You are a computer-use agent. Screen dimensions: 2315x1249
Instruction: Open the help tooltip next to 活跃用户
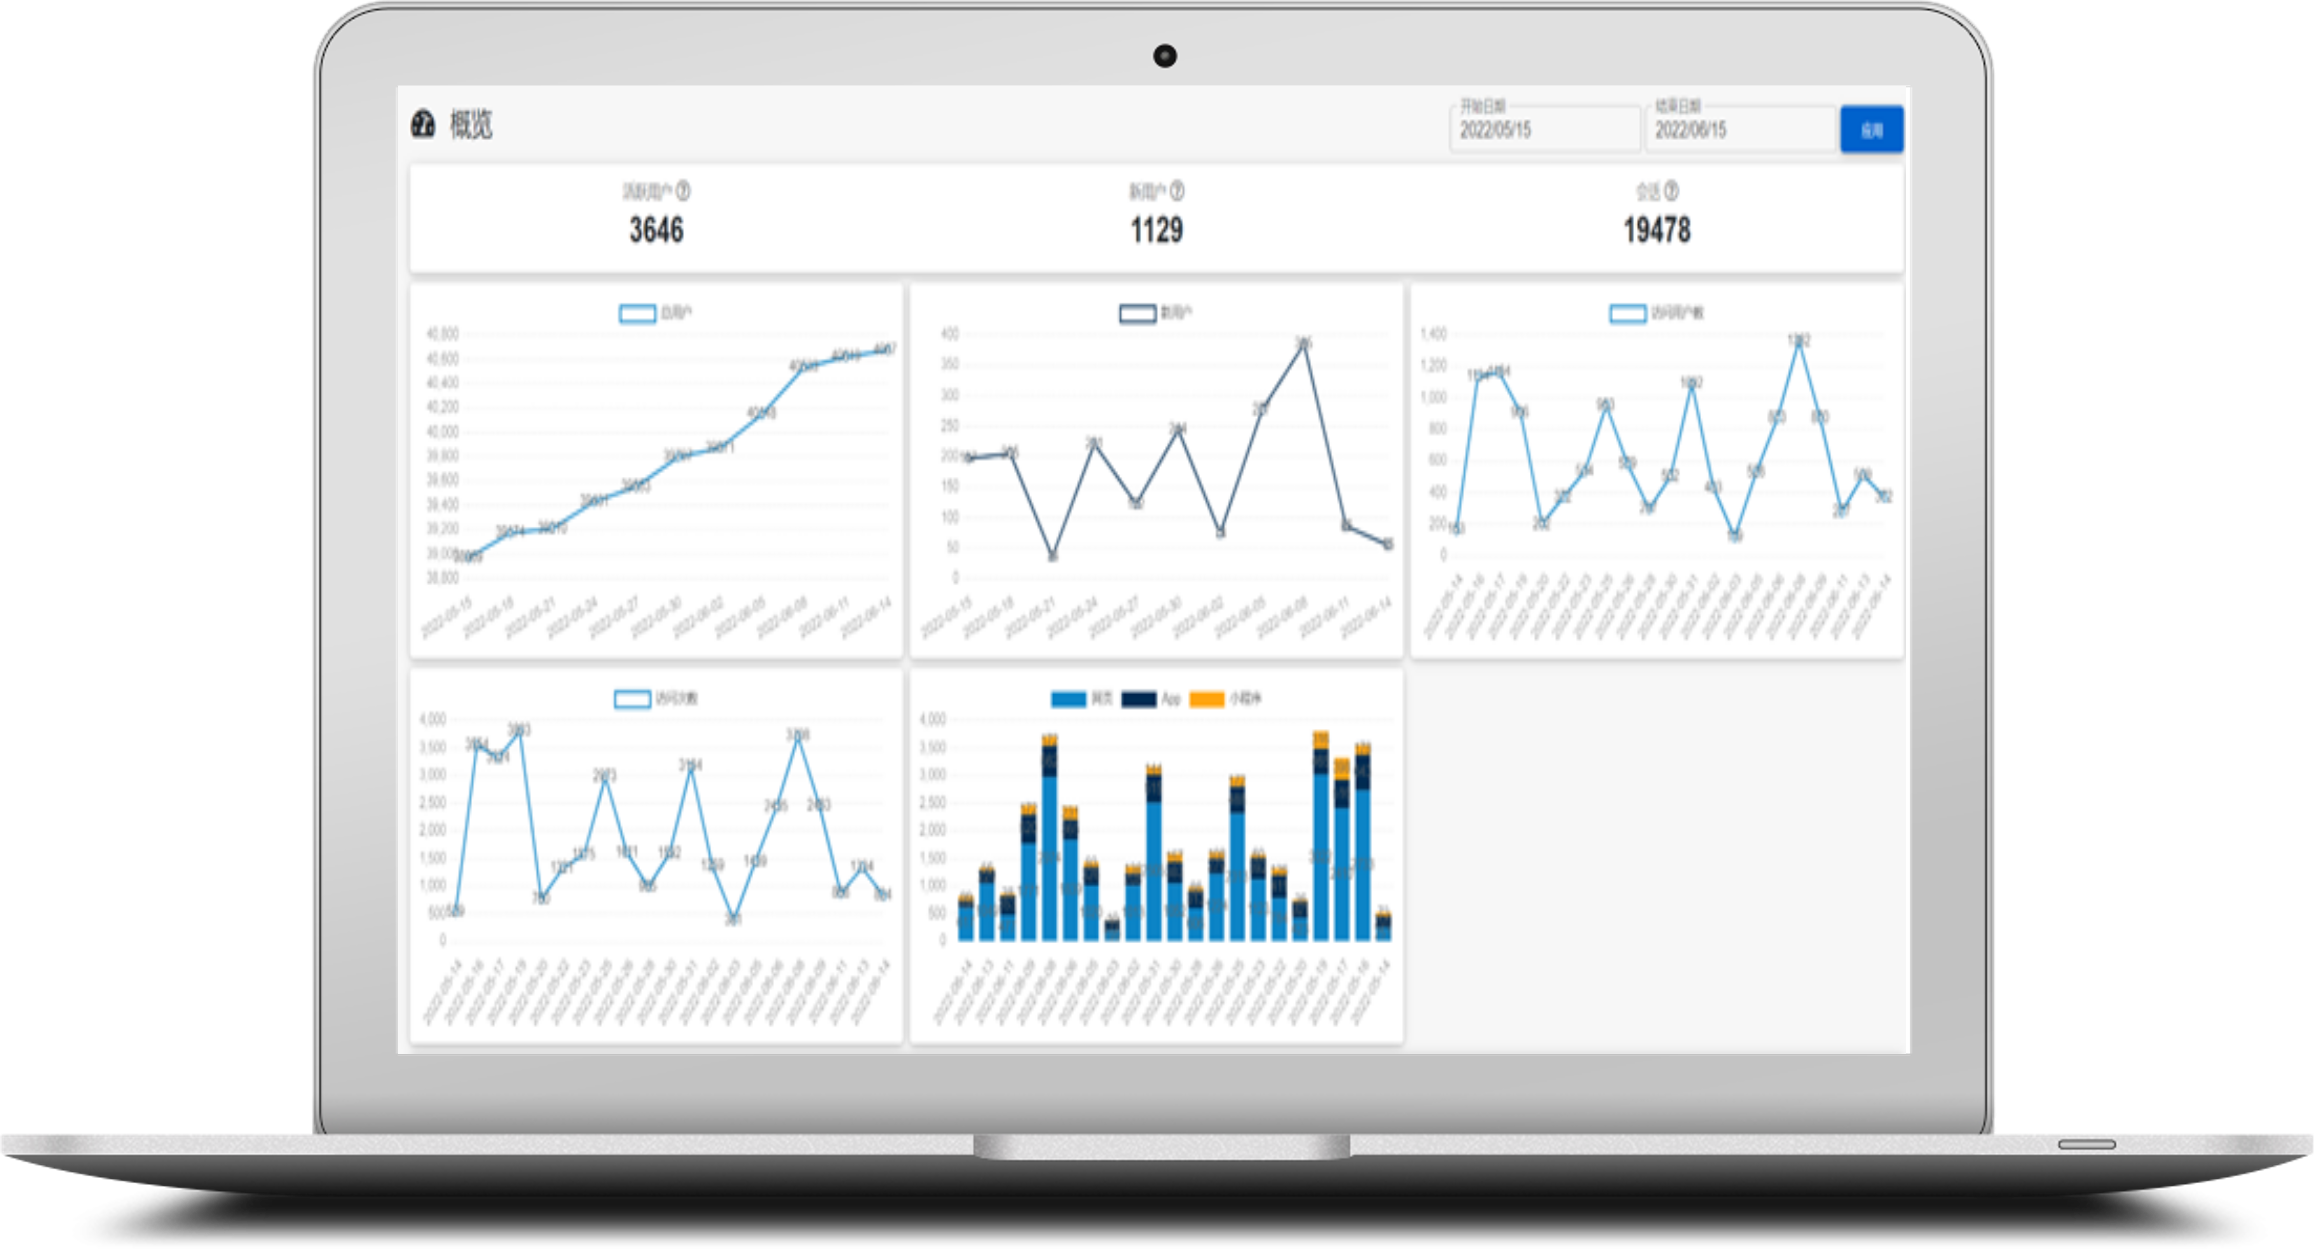683,190
